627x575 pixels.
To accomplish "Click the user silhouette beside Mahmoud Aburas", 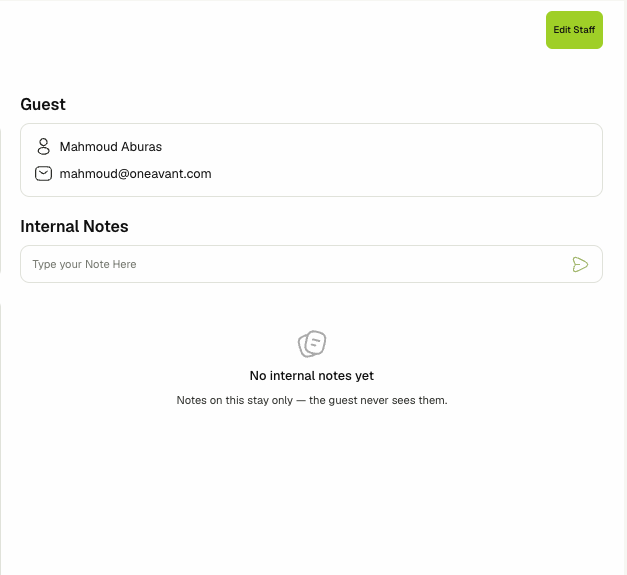I will pos(44,146).
